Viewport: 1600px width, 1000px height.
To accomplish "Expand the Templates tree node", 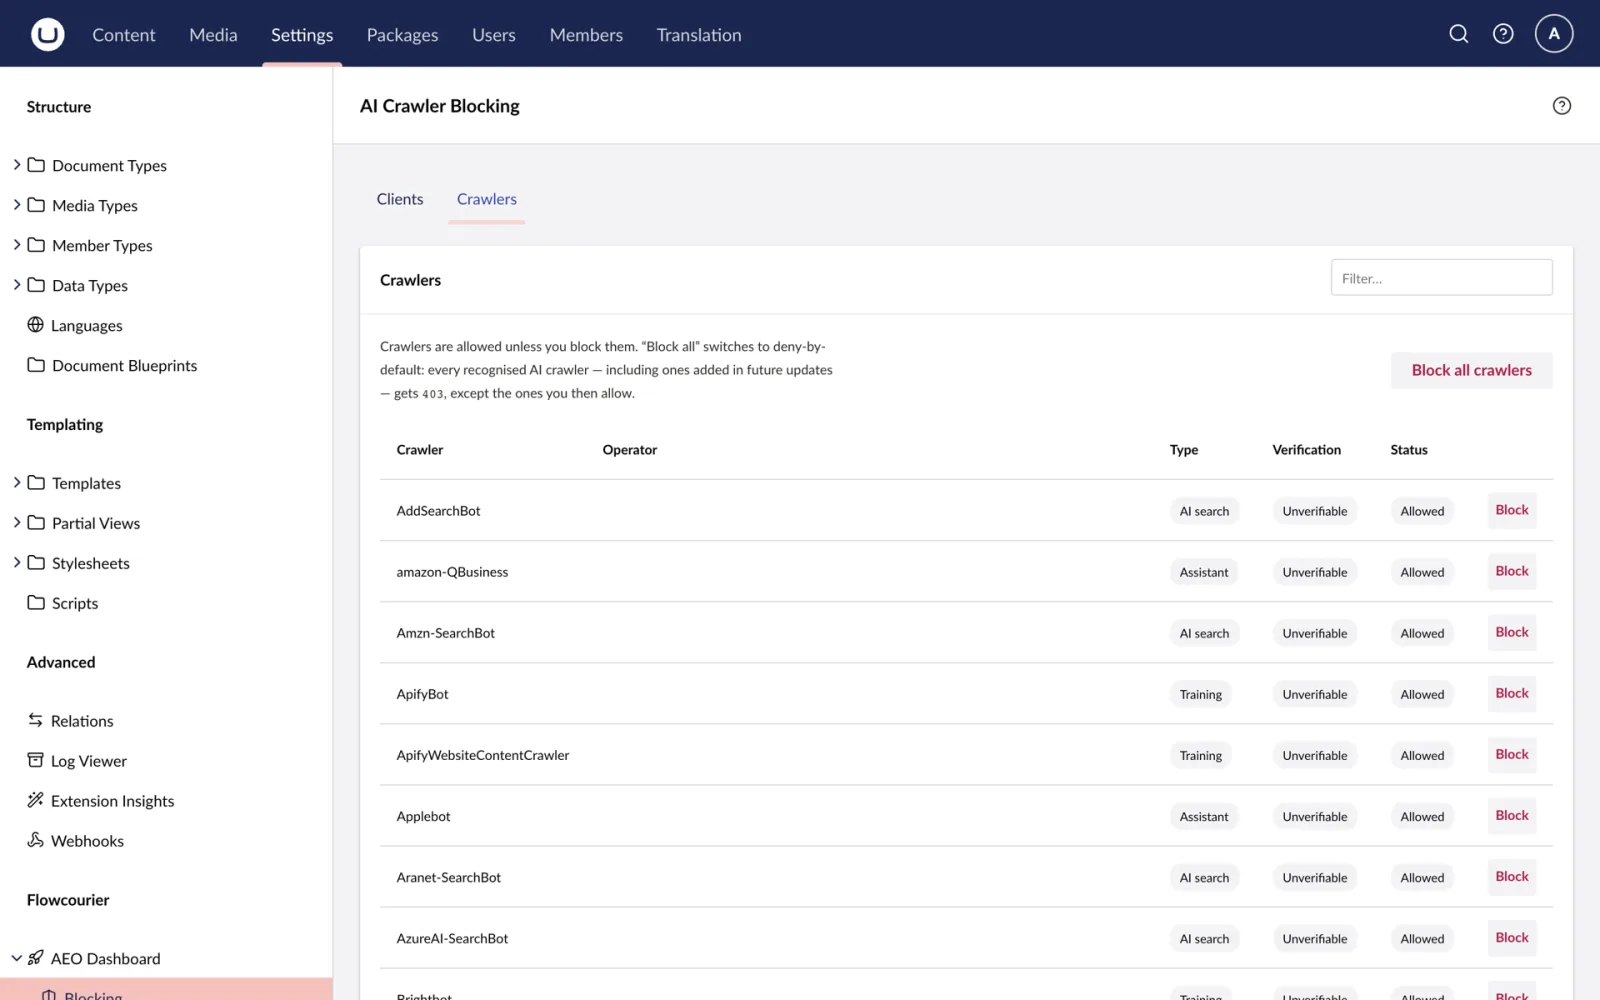I will click(x=16, y=483).
